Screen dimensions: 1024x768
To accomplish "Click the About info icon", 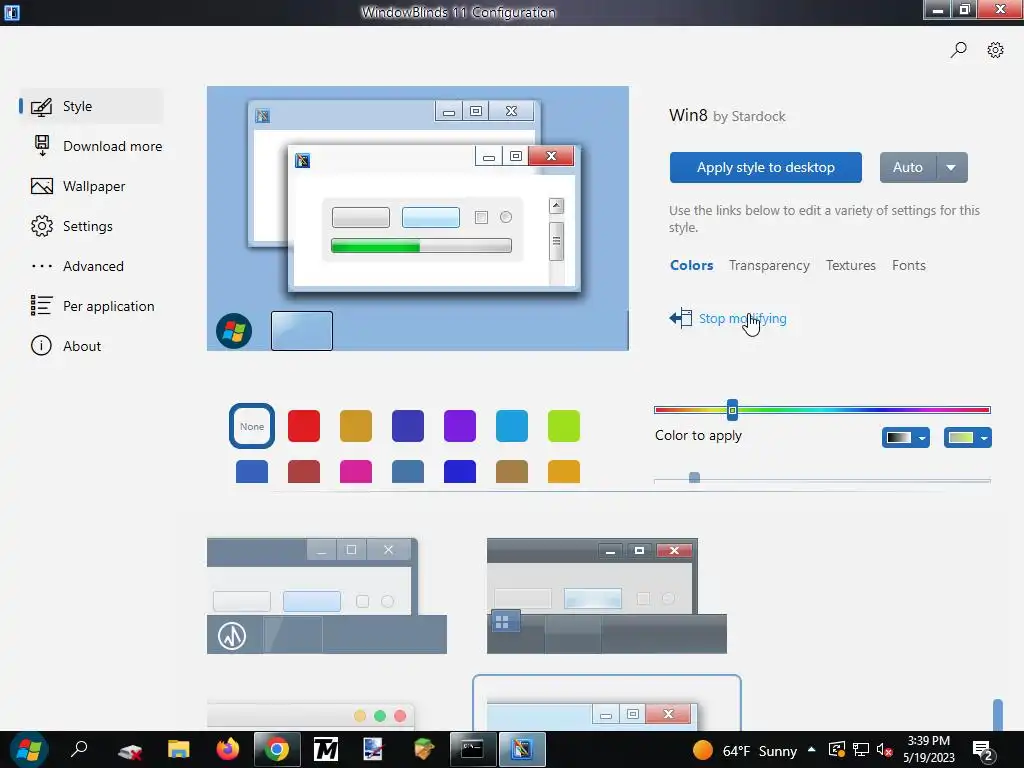I will [41, 345].
